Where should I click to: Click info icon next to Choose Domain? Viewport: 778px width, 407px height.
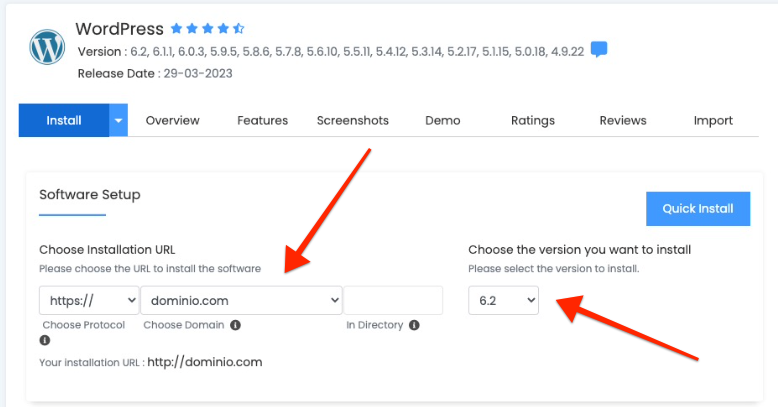tap(236, 325)
